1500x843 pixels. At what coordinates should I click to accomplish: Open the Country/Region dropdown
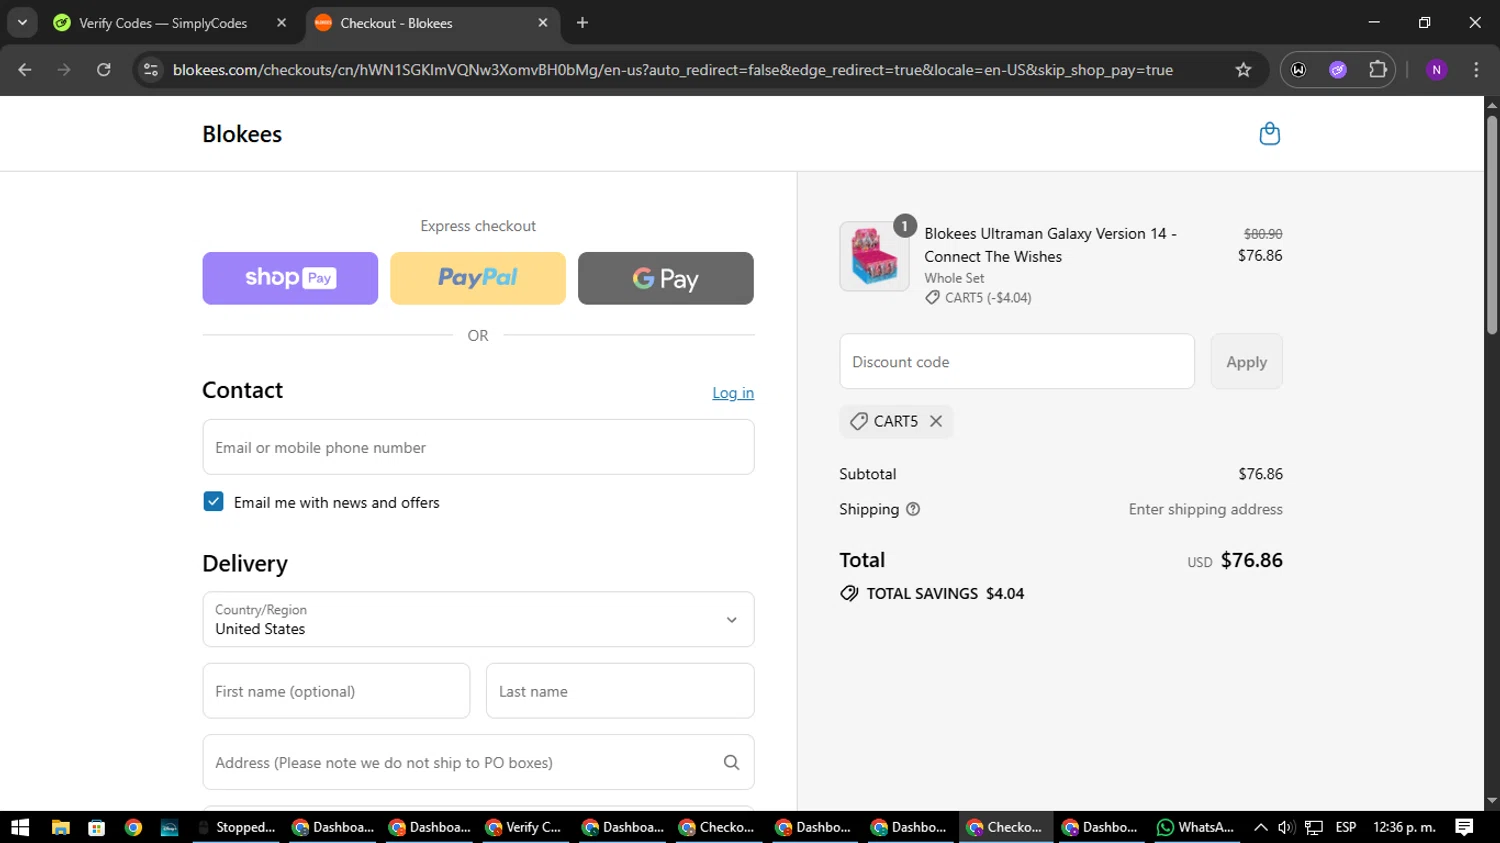[x=478, y=619]
